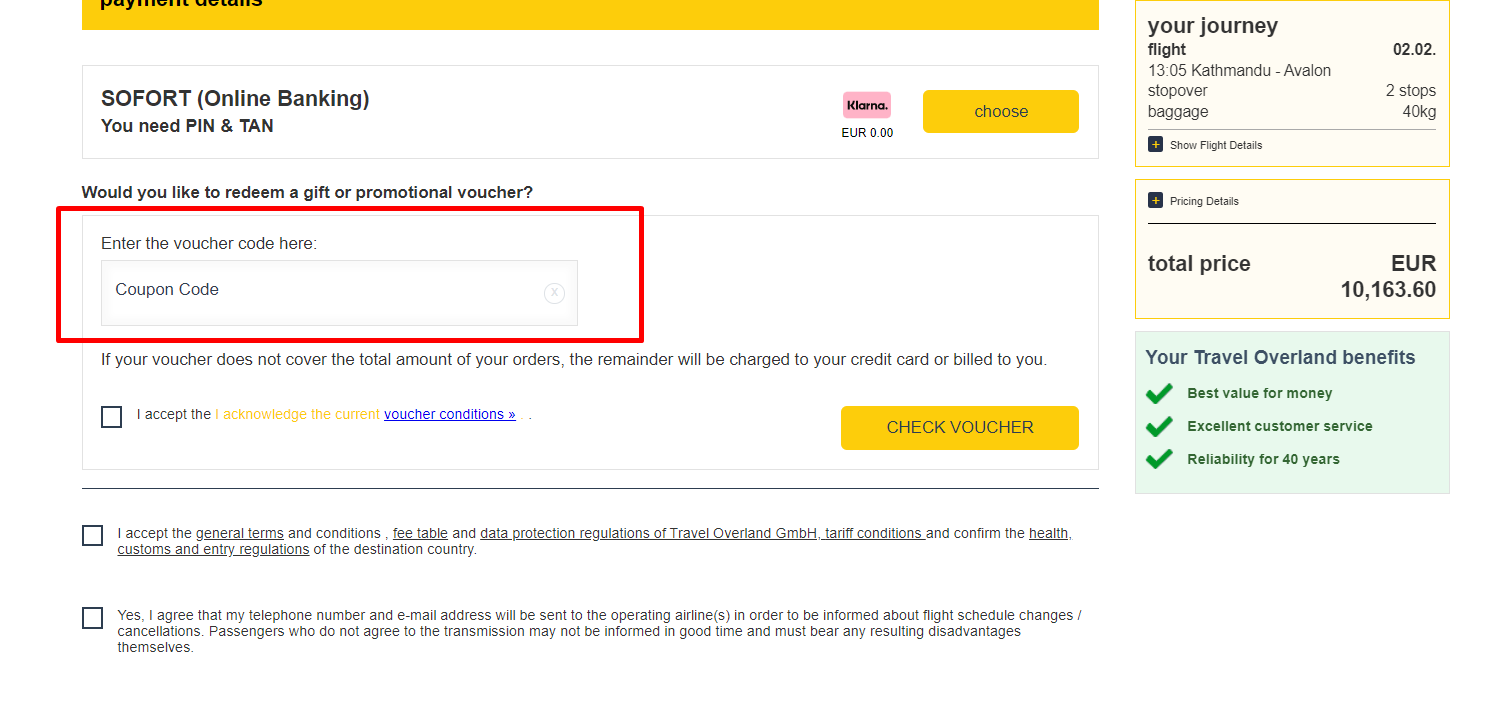Accept the general terms and conditions checkbox

click(93, 536)
